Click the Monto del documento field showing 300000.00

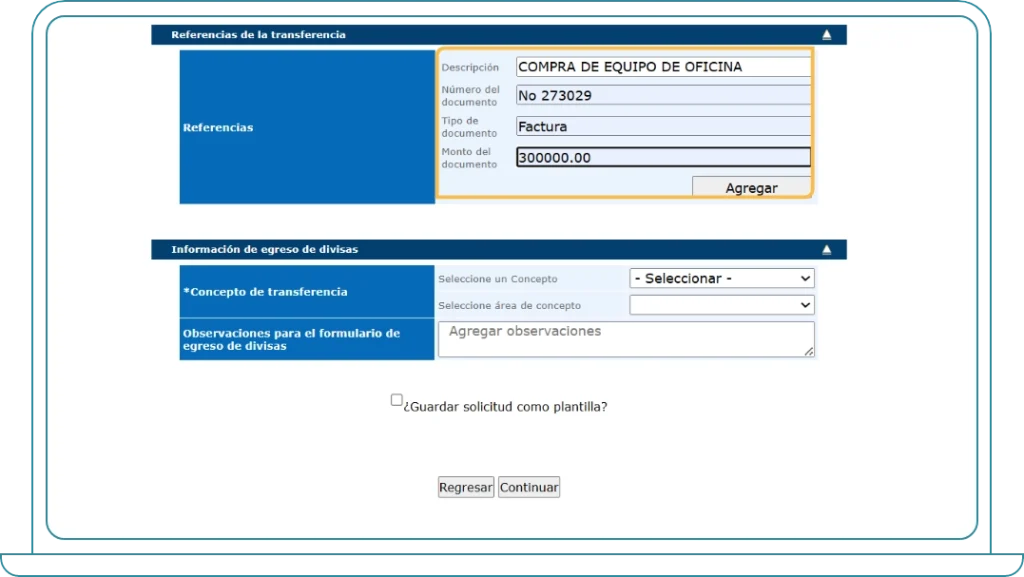click(x=662, y=157)
